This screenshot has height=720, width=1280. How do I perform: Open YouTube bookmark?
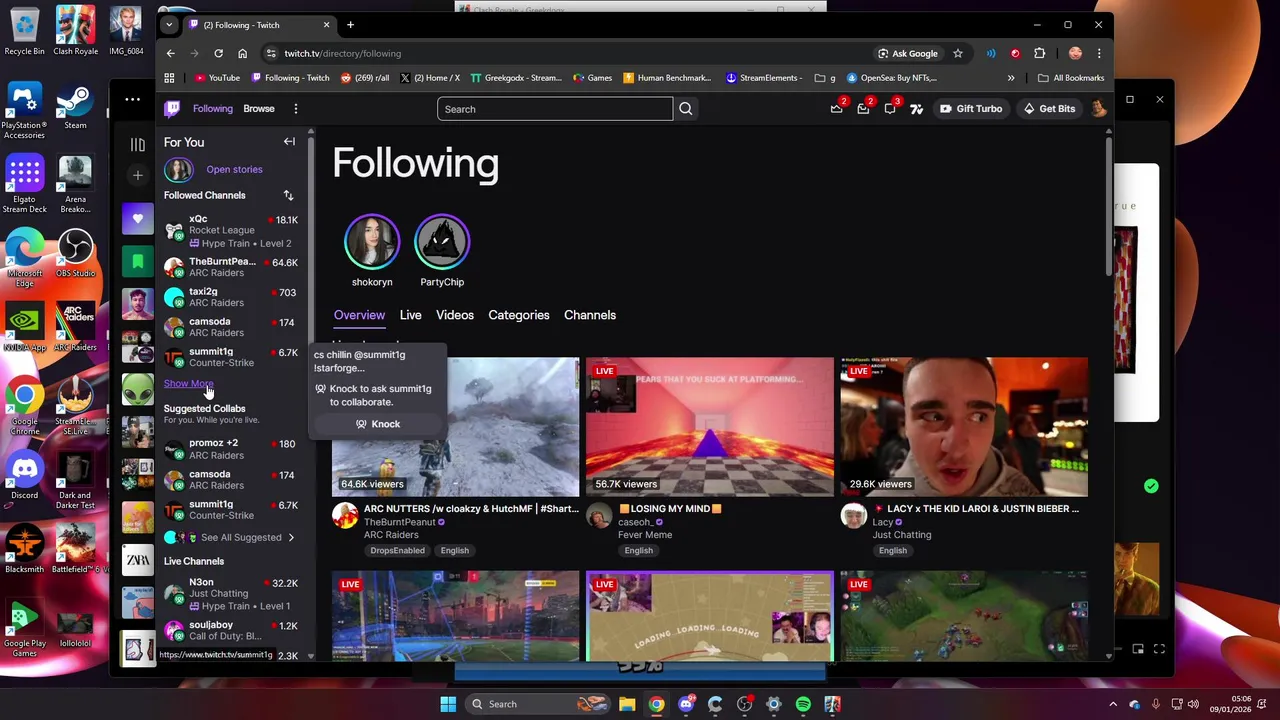click(x=217, y=78)
